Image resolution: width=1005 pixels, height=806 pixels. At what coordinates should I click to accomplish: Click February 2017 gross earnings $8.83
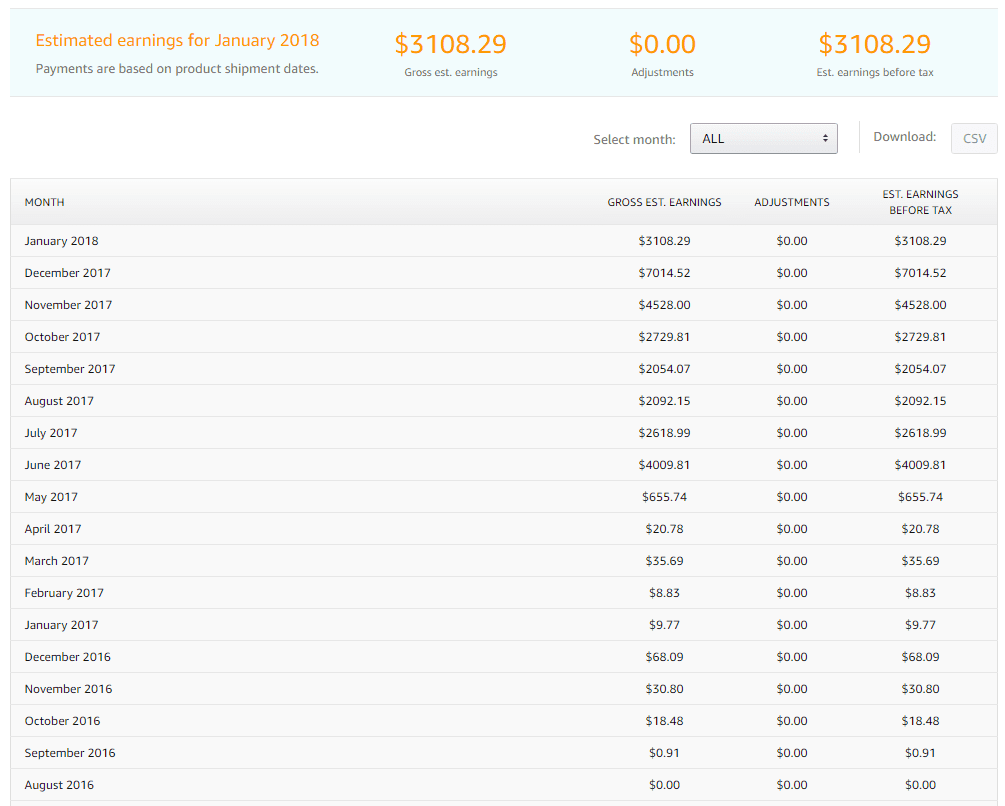tap(664, 593)
